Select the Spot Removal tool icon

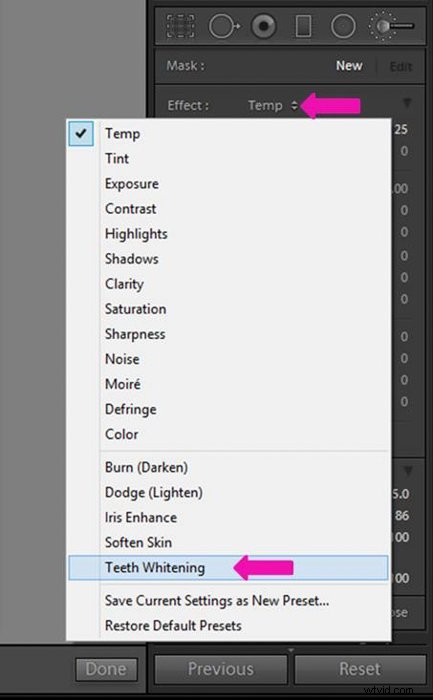(x=225, y=26)
